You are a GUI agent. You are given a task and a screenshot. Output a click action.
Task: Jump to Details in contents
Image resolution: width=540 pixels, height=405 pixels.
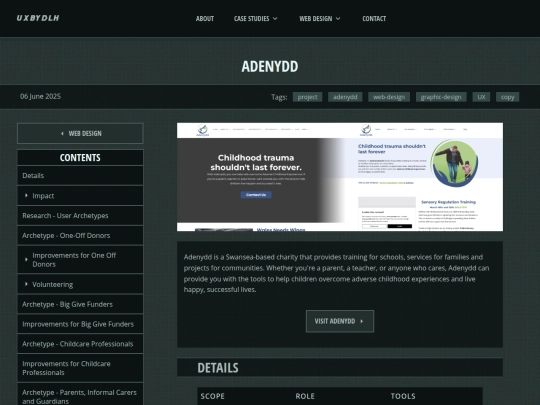tap(80, 176)
